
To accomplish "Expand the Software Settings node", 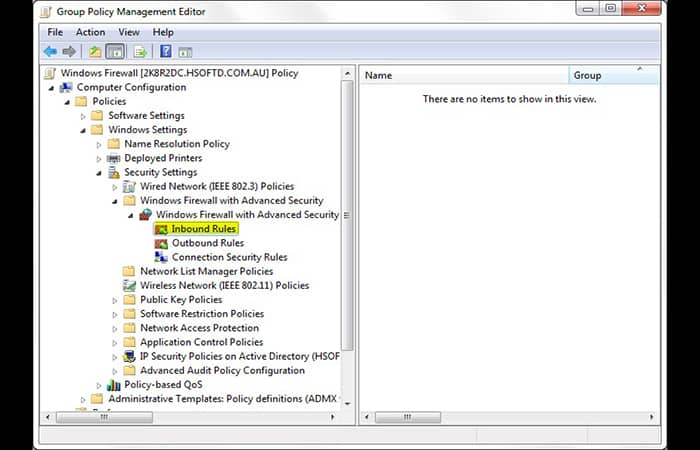I will click(x=83, y=116).
